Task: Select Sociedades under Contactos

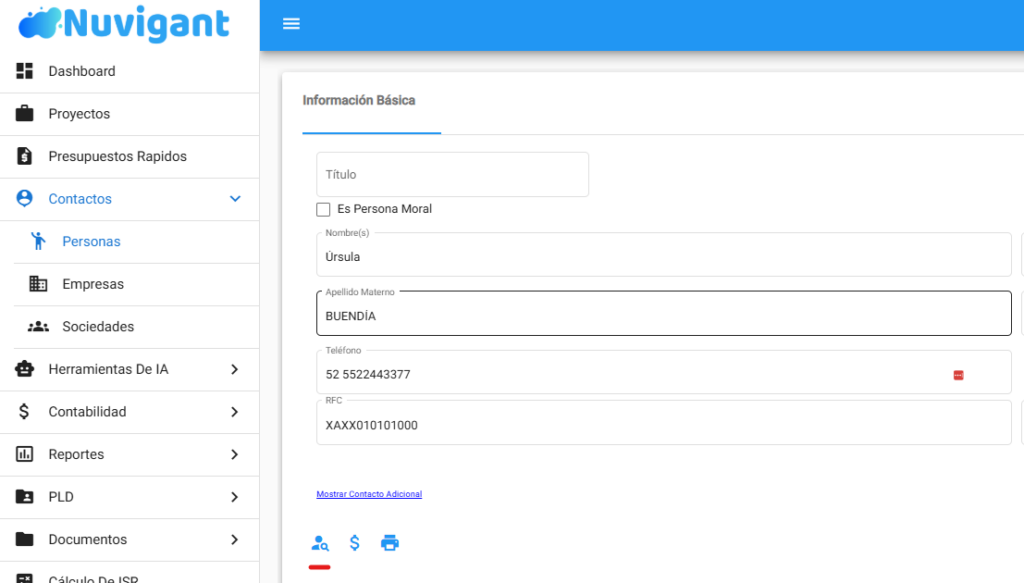Action: [136, 326]
